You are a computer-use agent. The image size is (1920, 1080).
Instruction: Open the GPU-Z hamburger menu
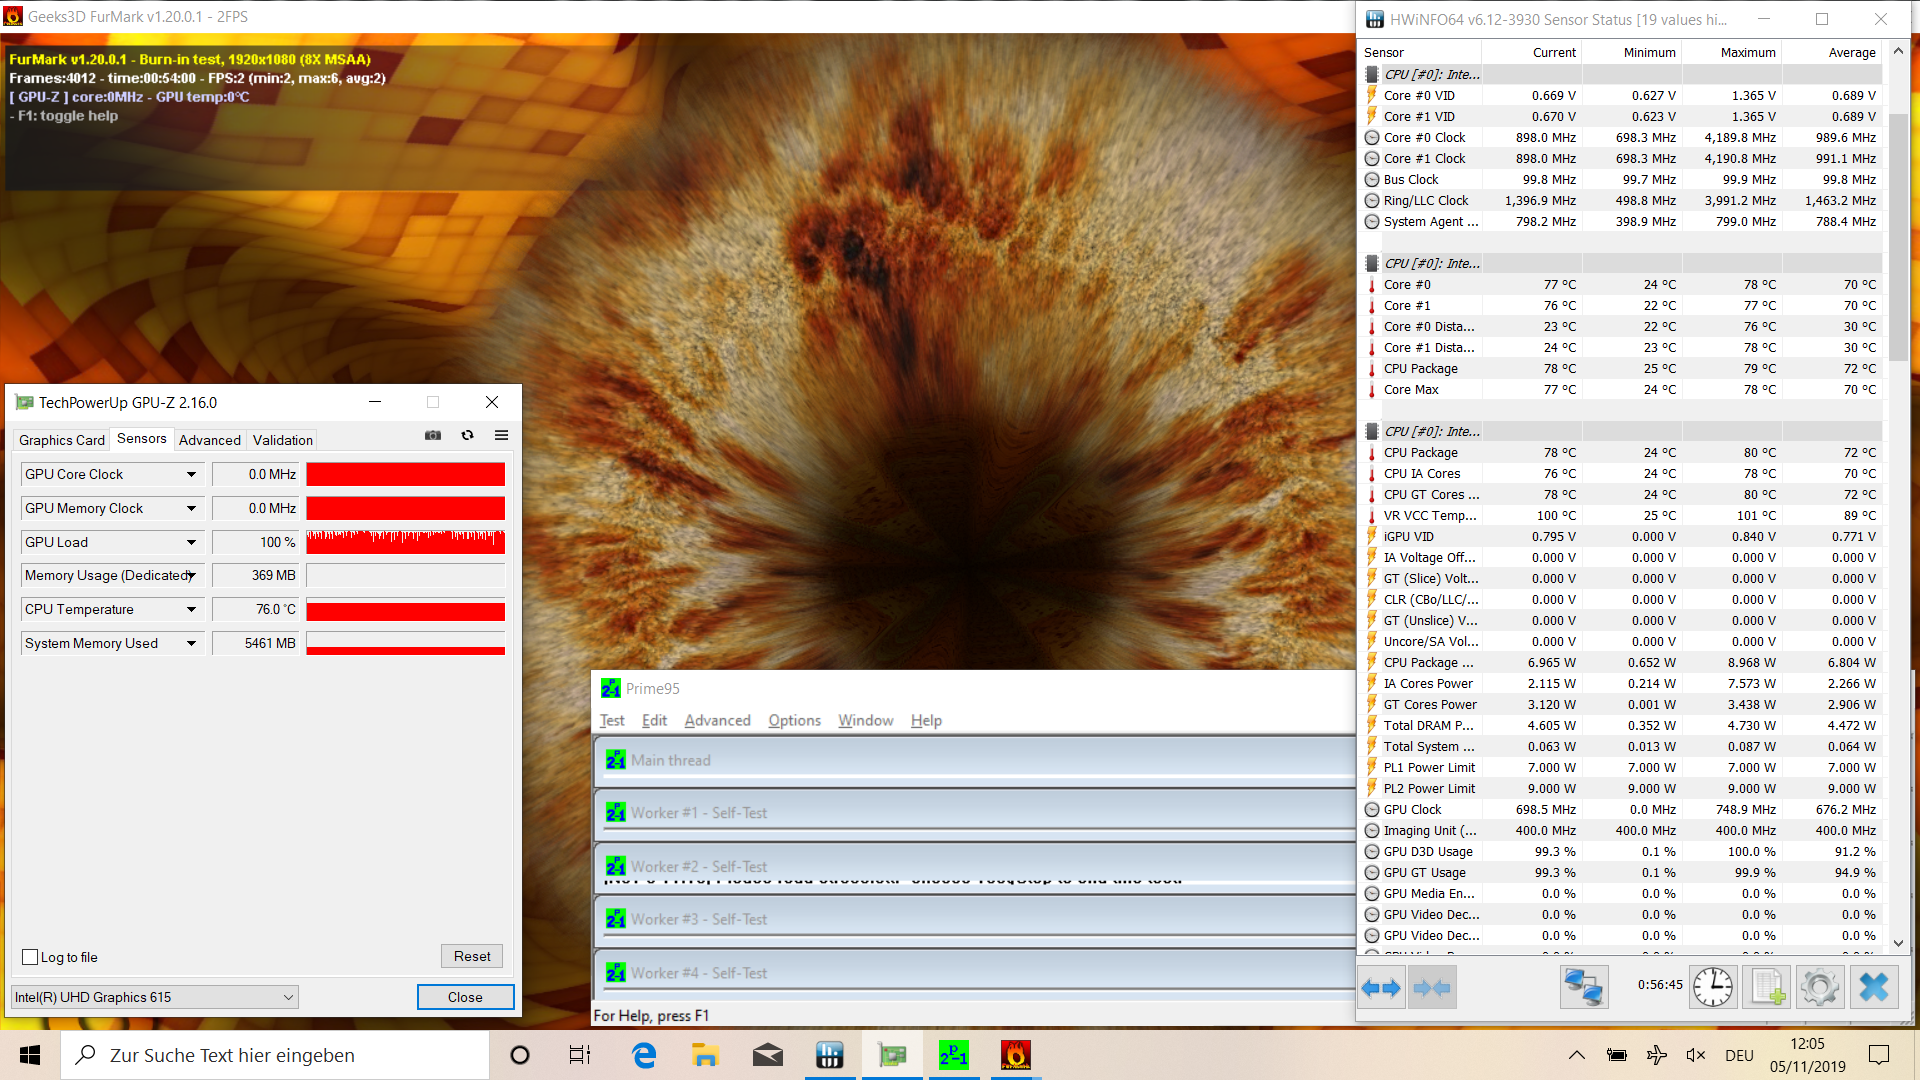click(x=501, y=435)
